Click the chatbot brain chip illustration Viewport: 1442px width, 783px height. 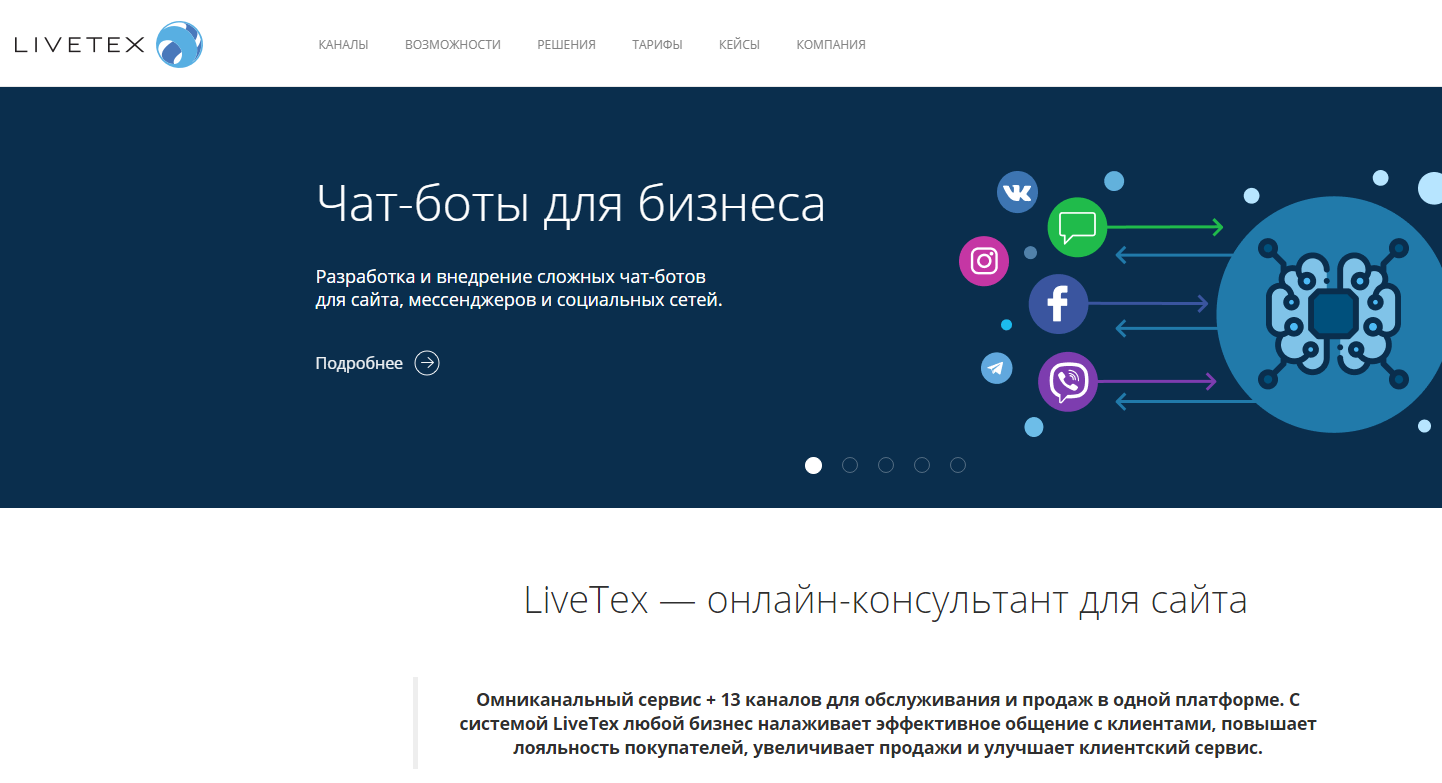pyautogui.click(x=1331, y=314)
